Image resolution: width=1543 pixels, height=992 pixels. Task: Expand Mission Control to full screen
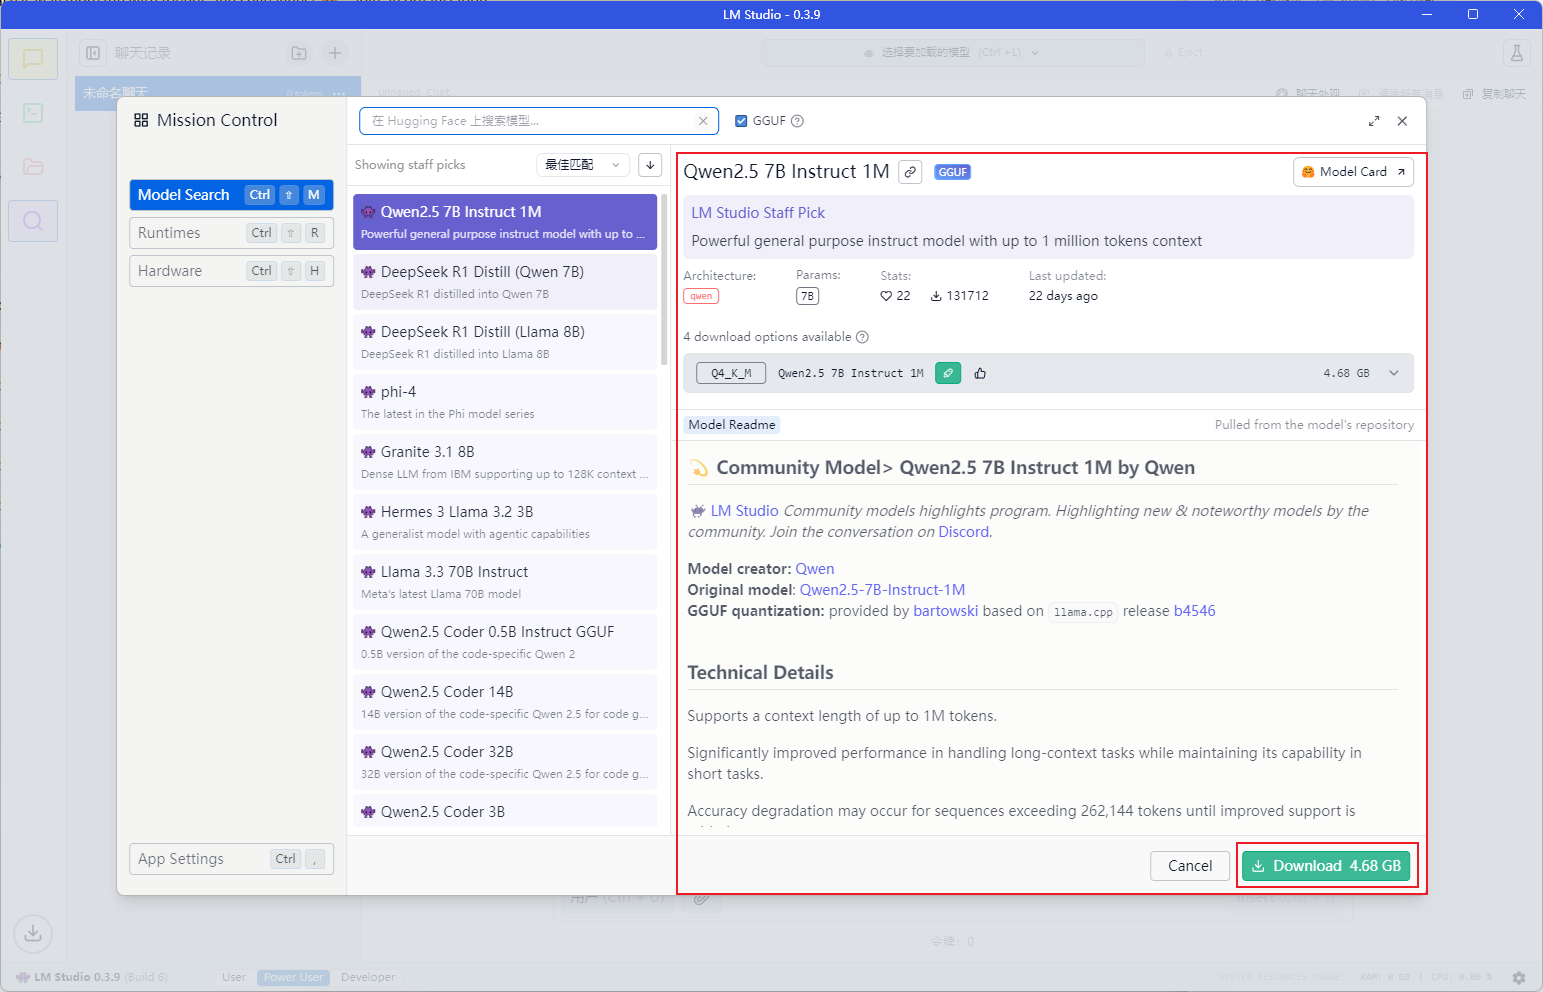coord(1374,121)
